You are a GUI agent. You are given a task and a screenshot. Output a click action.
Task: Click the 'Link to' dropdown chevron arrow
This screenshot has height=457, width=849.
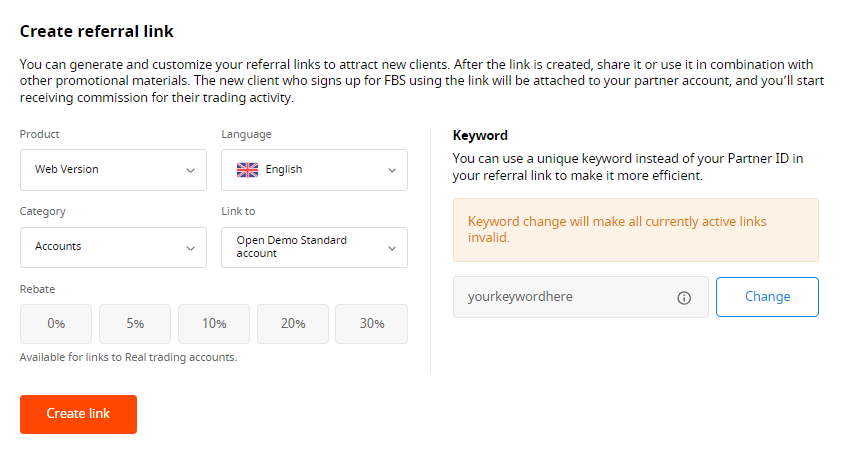(x=391, y=247)
